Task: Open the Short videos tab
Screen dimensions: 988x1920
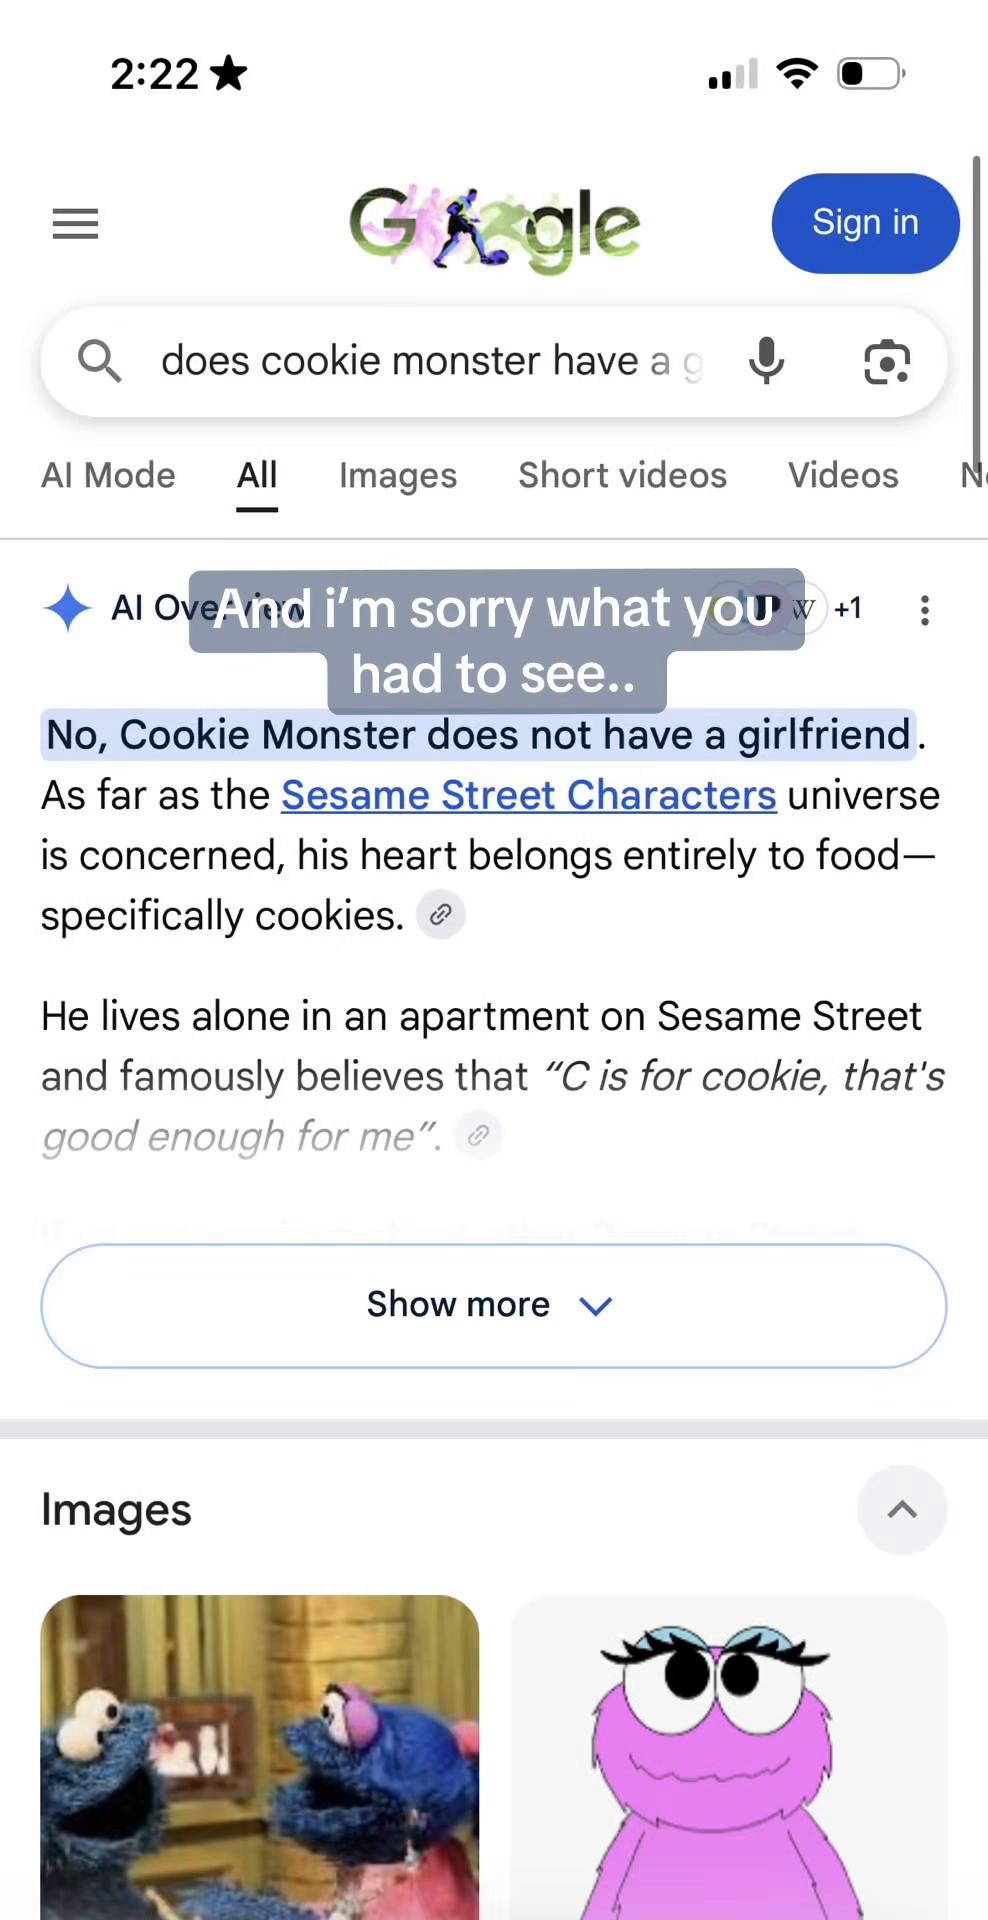Action: click(622, 476)
